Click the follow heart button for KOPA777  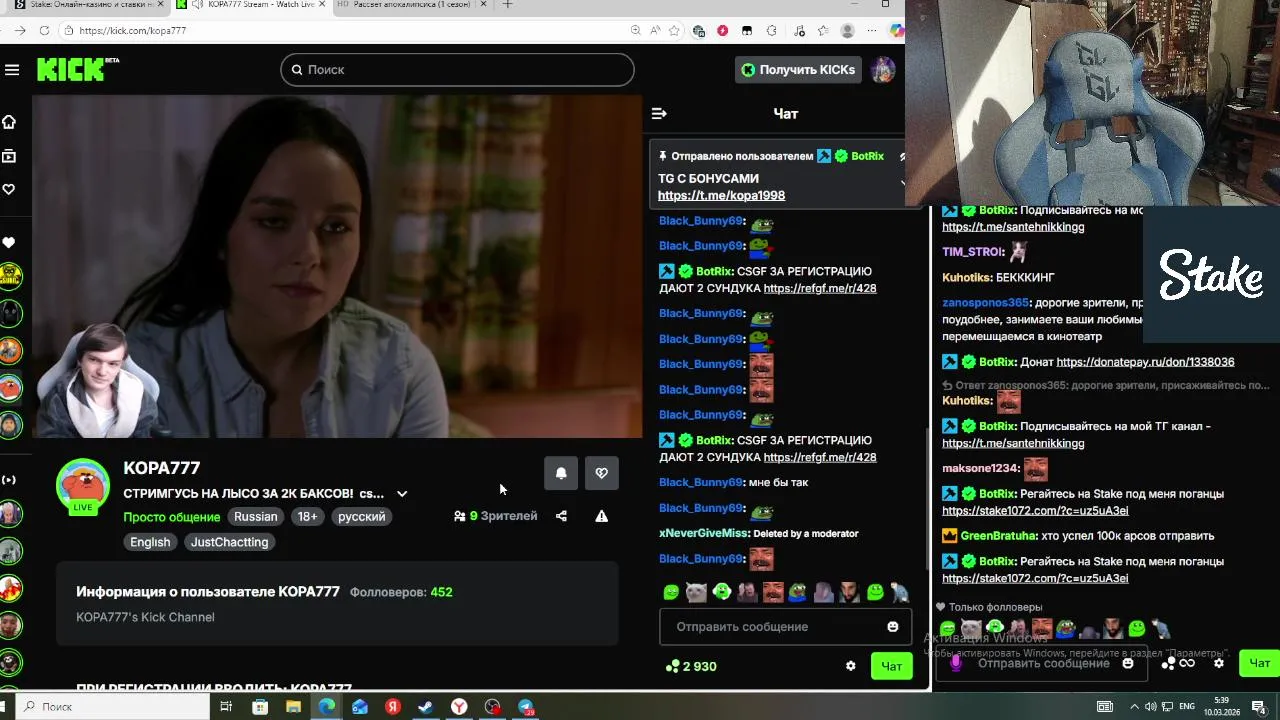tap(601, 473)
